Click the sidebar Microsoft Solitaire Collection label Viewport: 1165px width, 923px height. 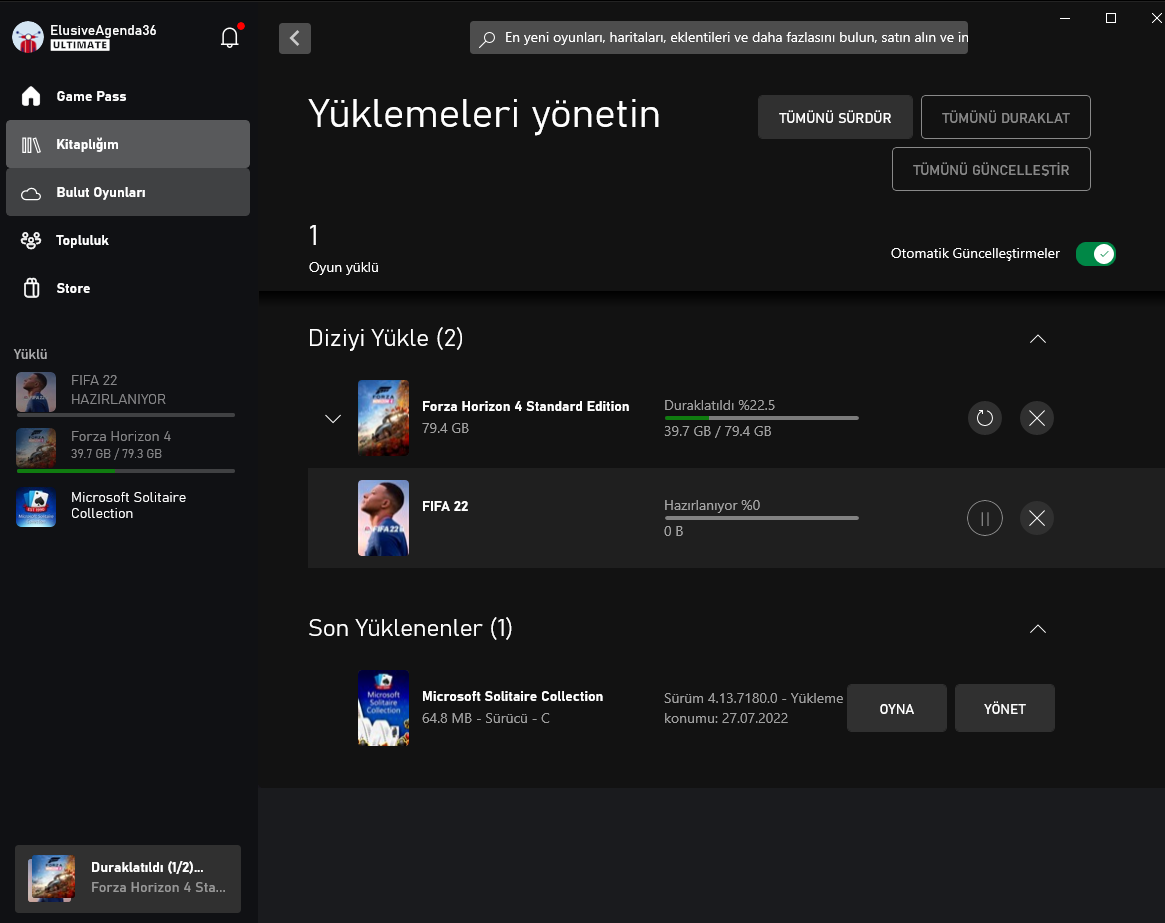pos(129,505)
